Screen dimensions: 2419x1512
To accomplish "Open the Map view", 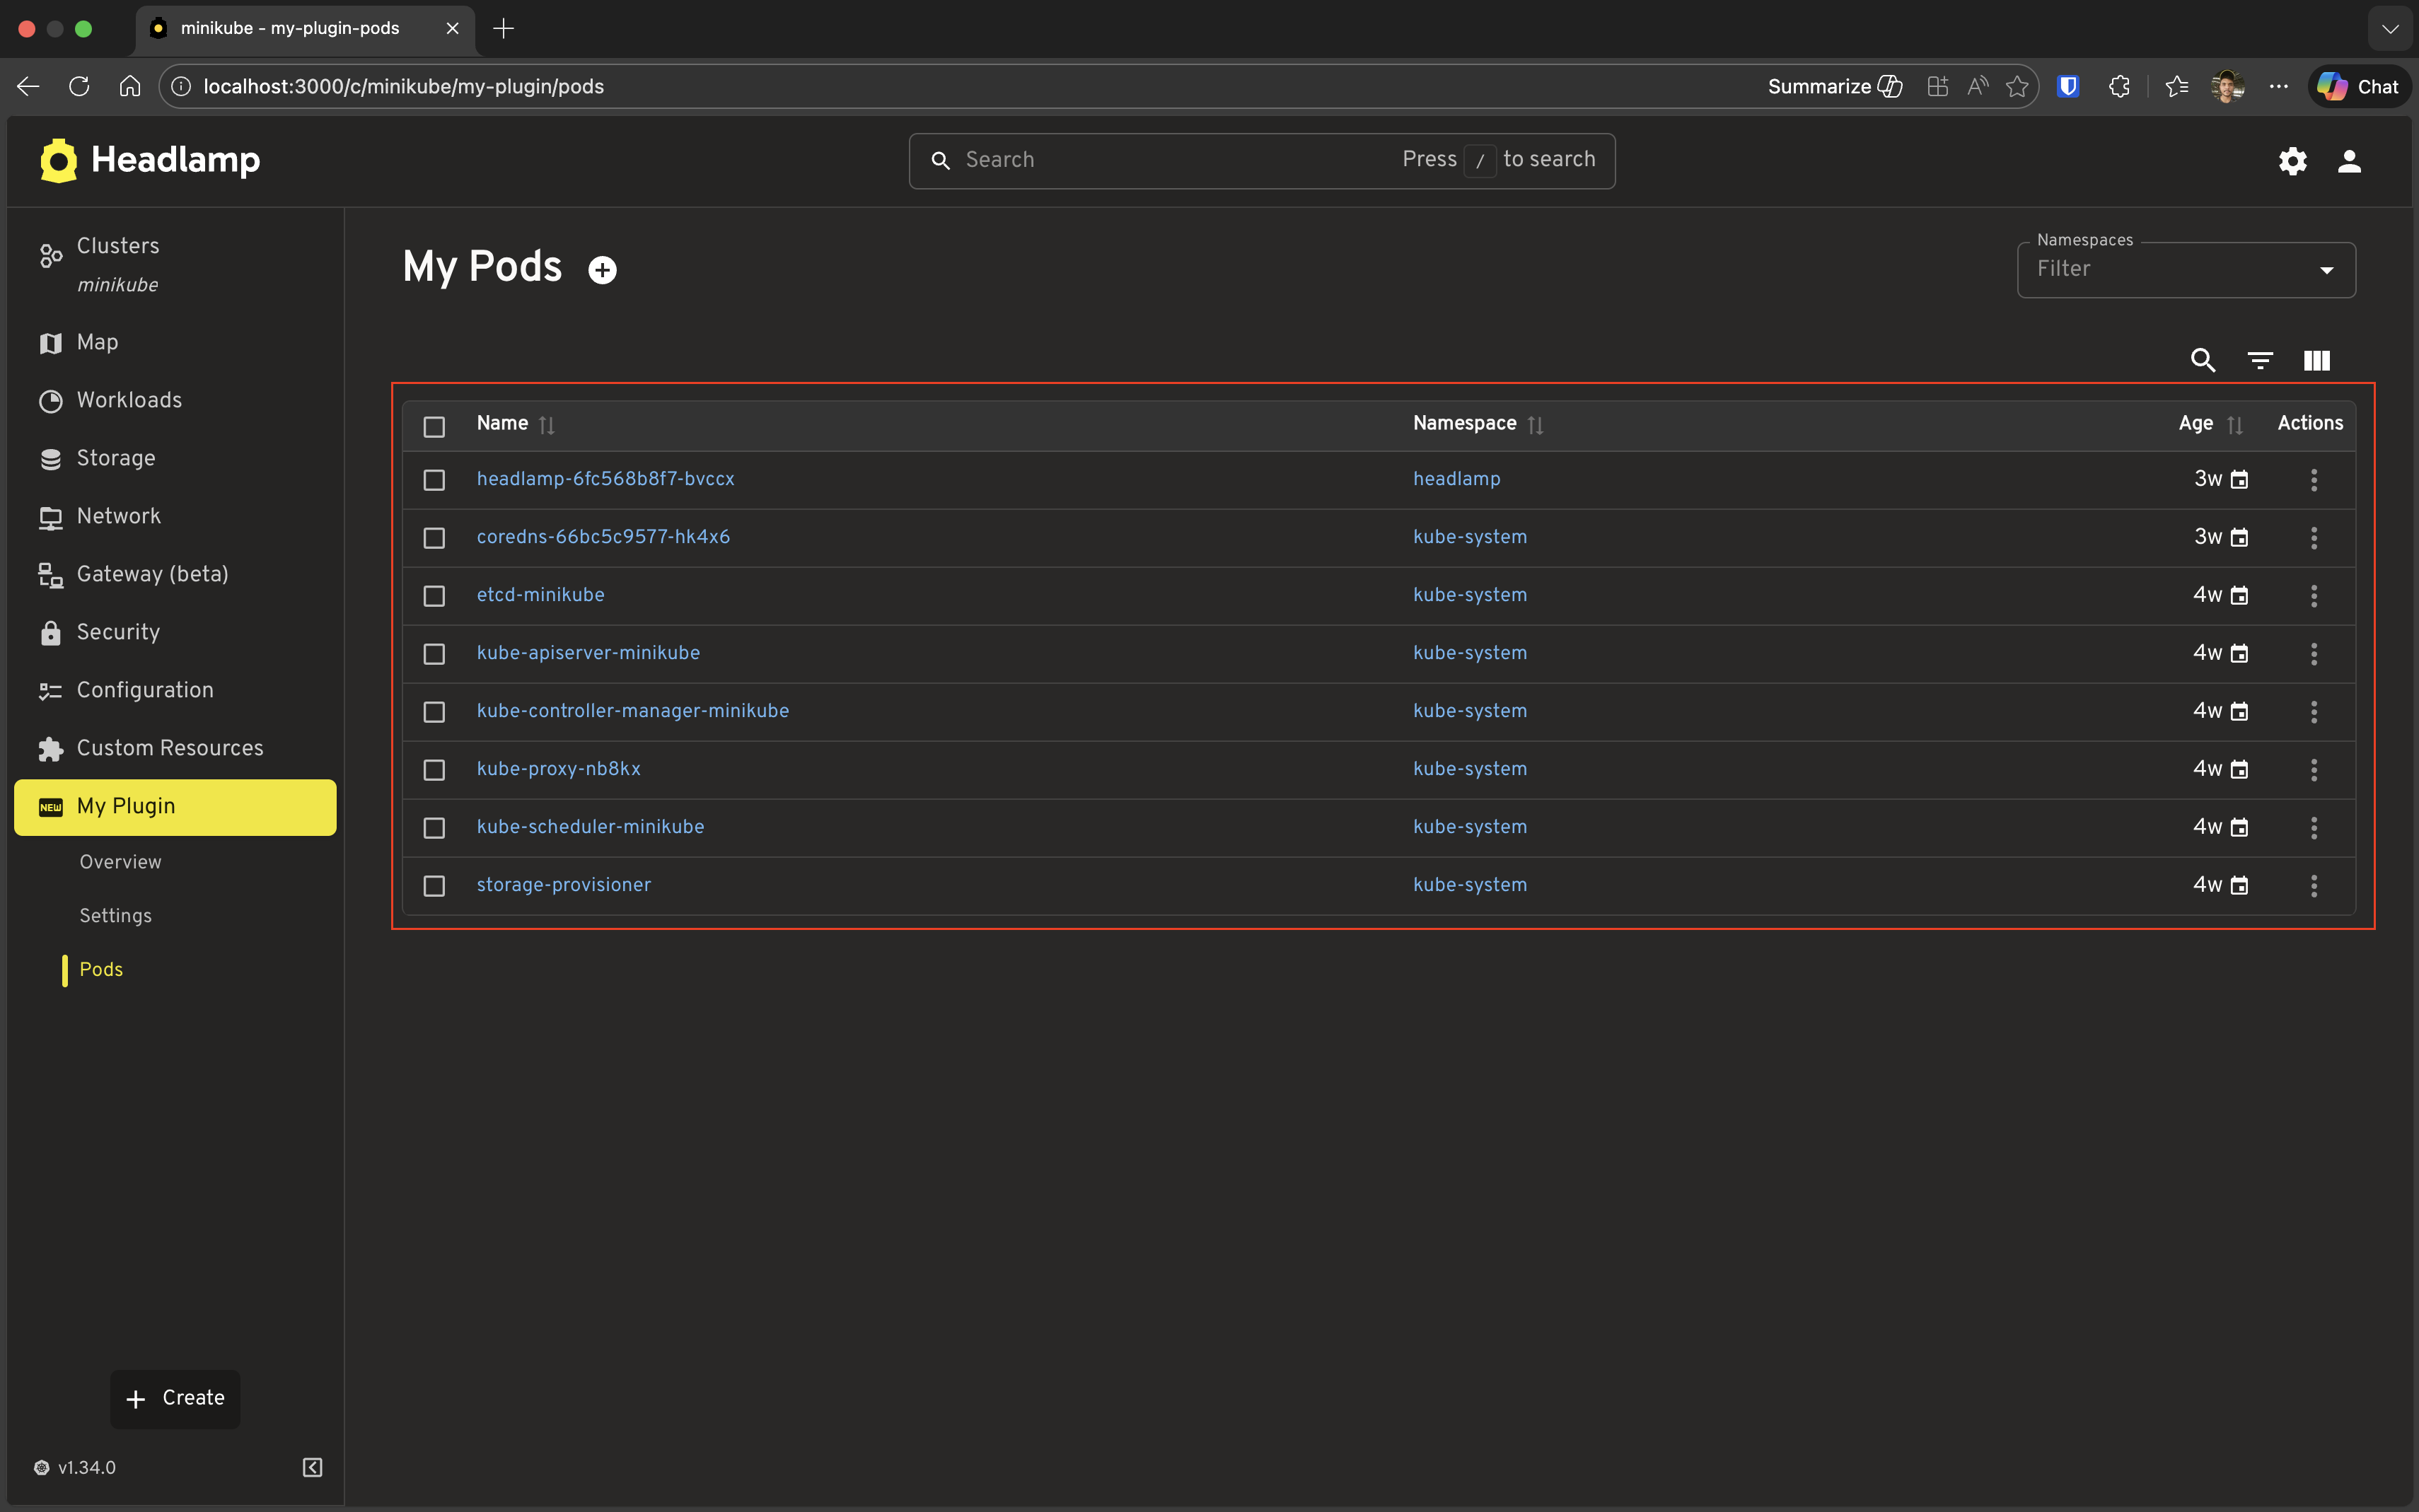I will (97, 342).
